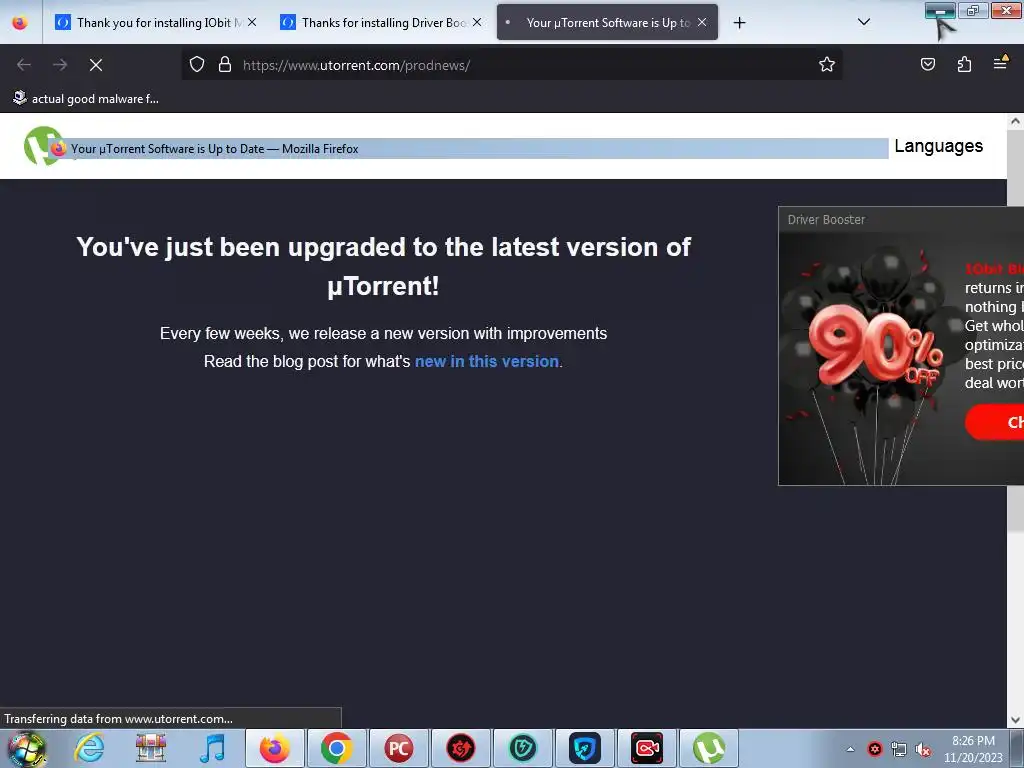The height and width of the screenshot is (768, 1024).
Task: Click the muted volume tray icon
Action: click(x=923, y=749)
